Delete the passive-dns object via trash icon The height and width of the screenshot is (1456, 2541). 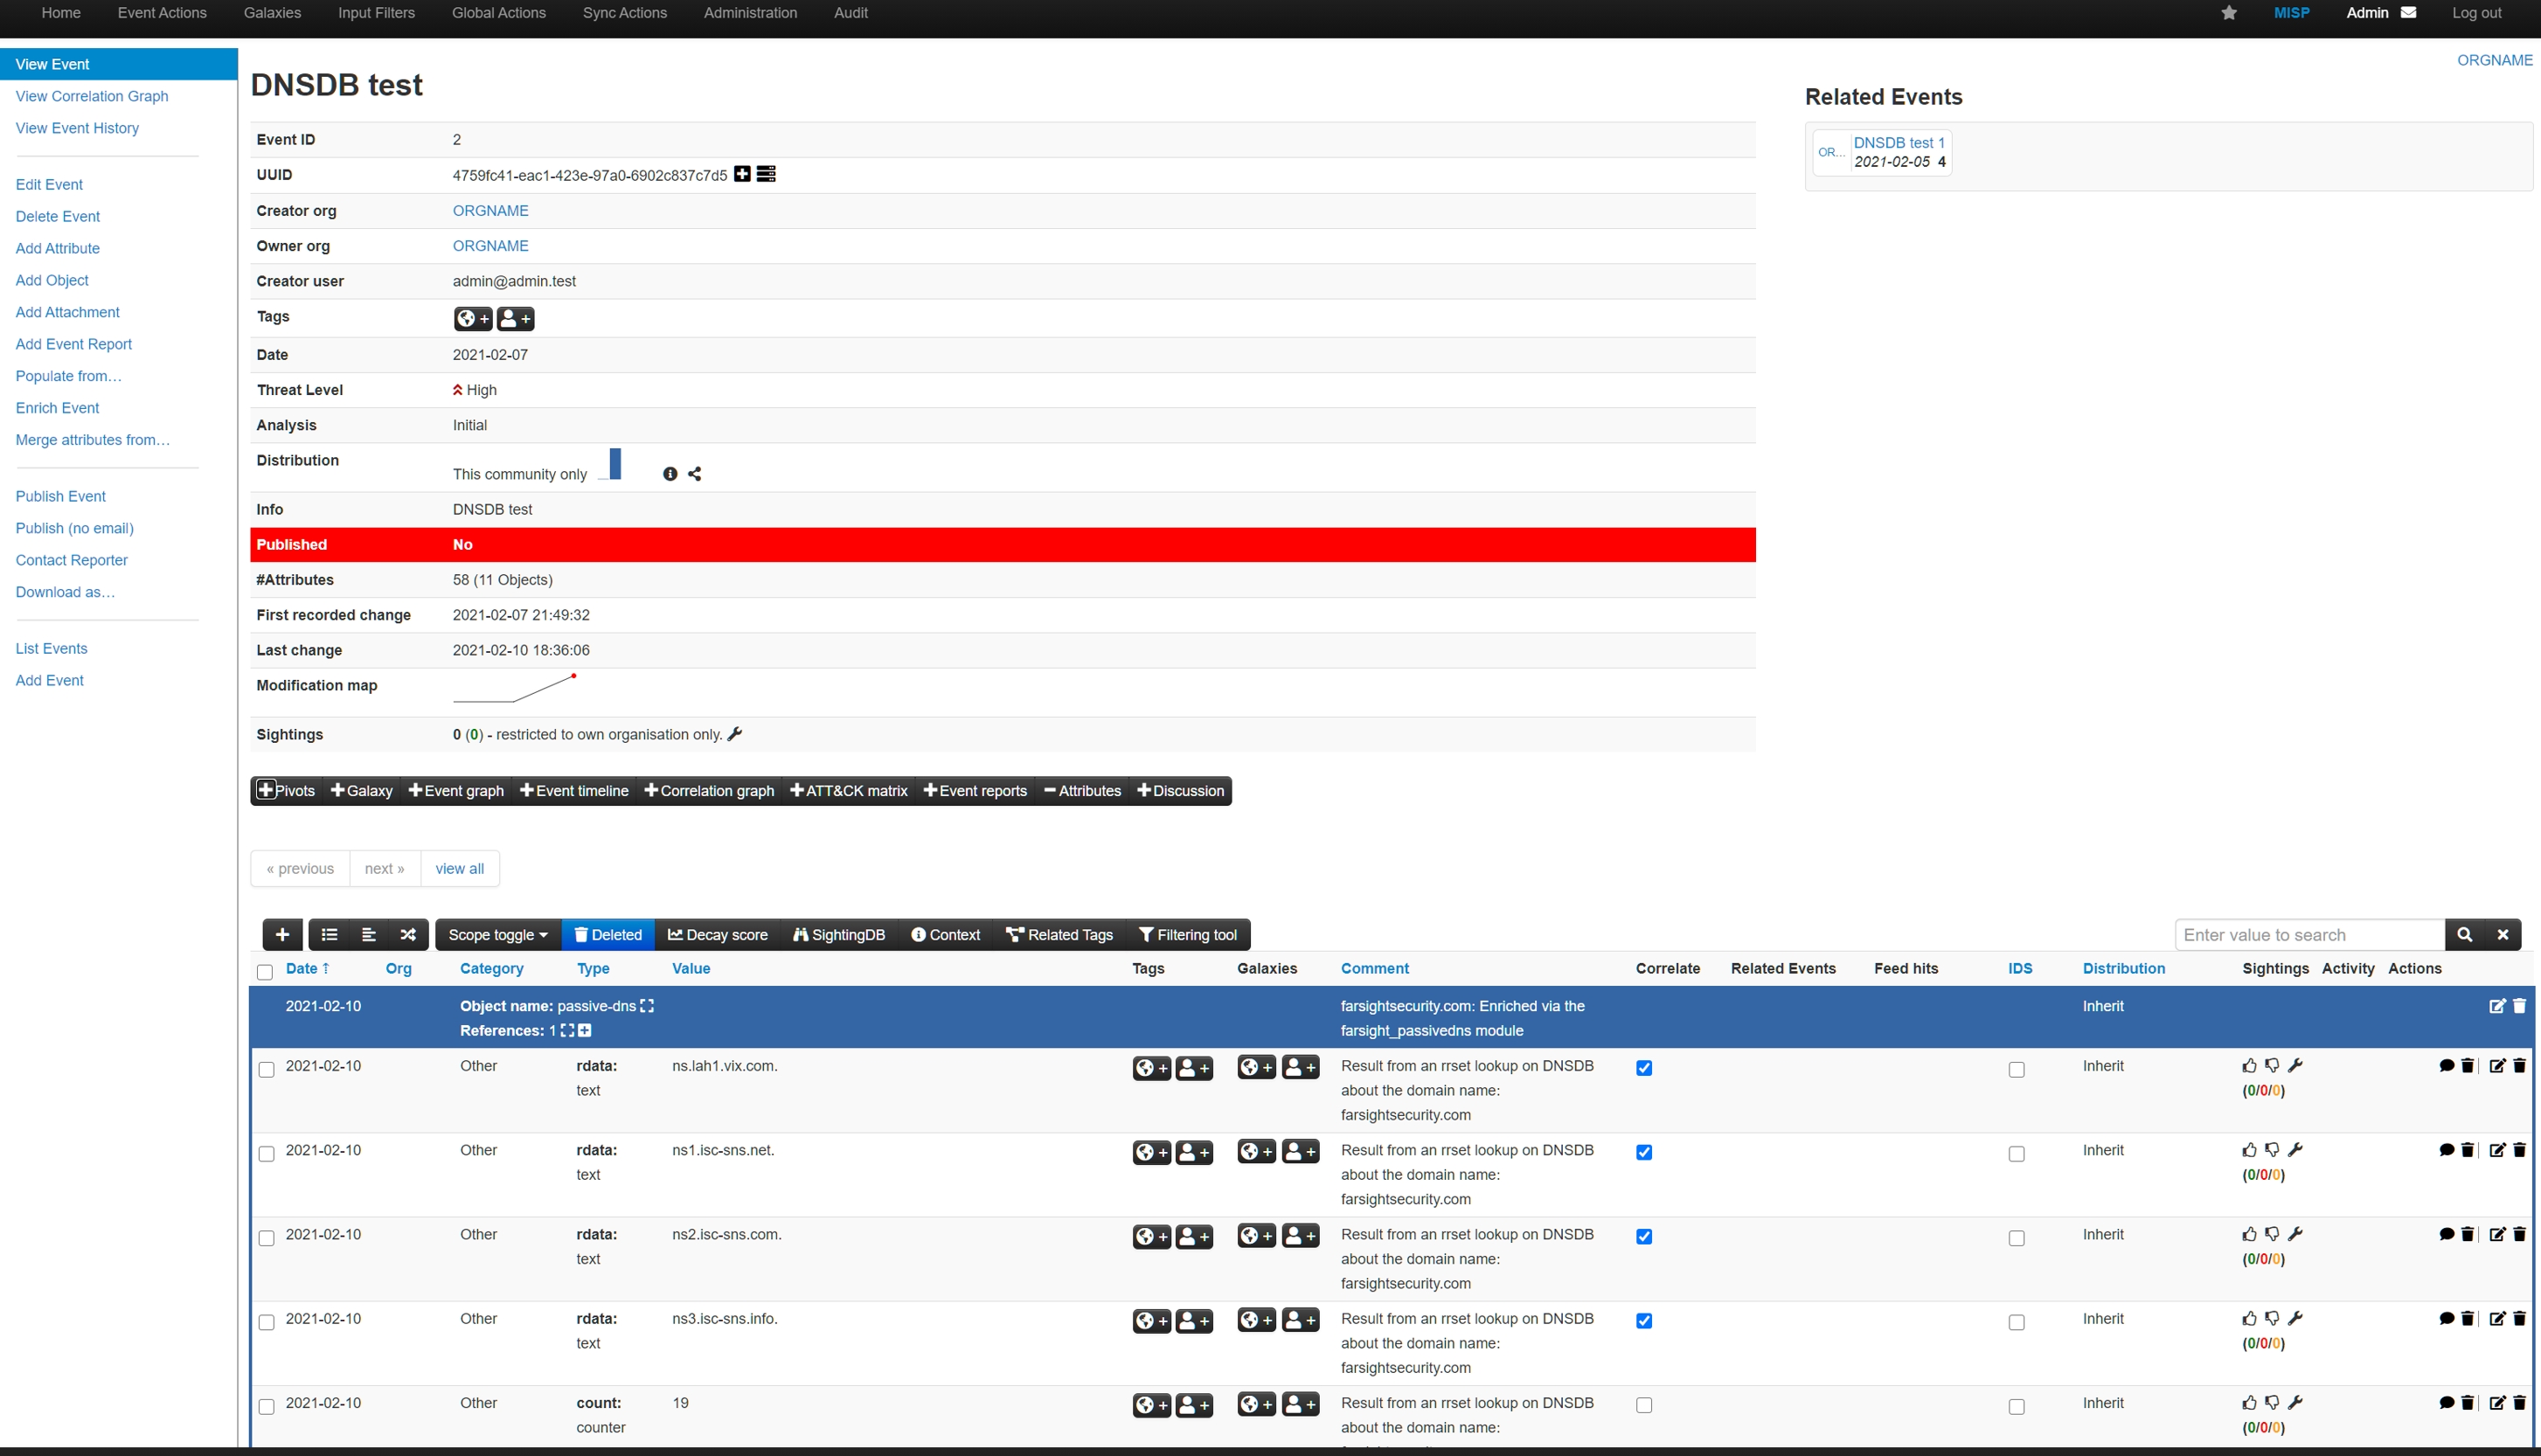2519,1006
